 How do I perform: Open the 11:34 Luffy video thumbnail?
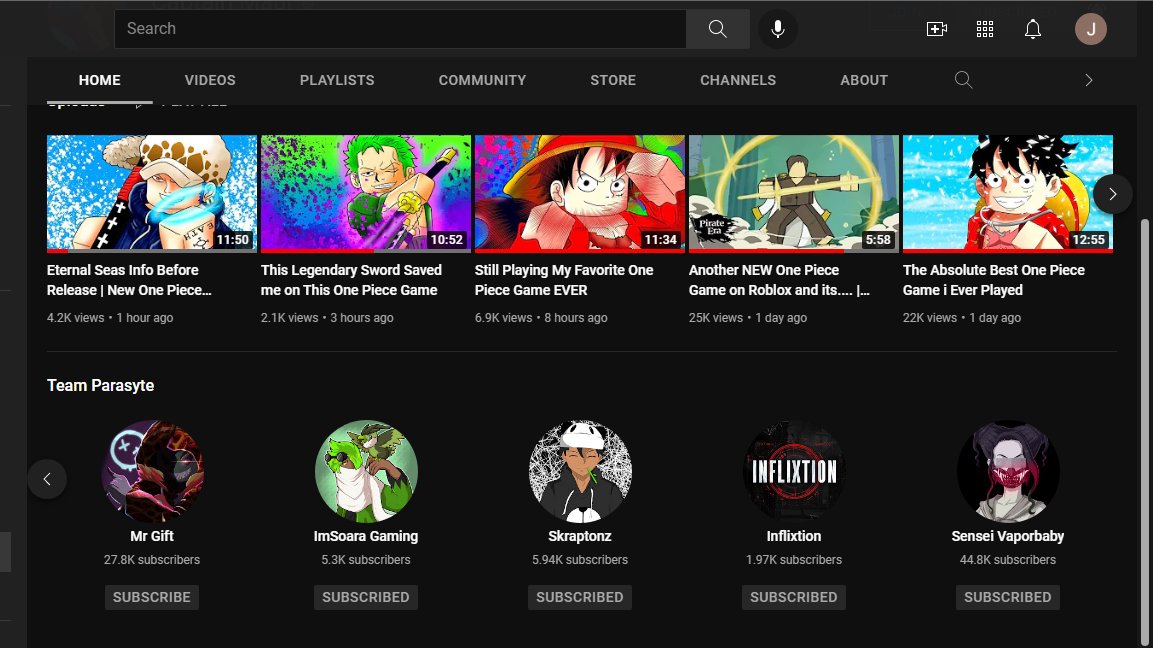coord(579,193)
